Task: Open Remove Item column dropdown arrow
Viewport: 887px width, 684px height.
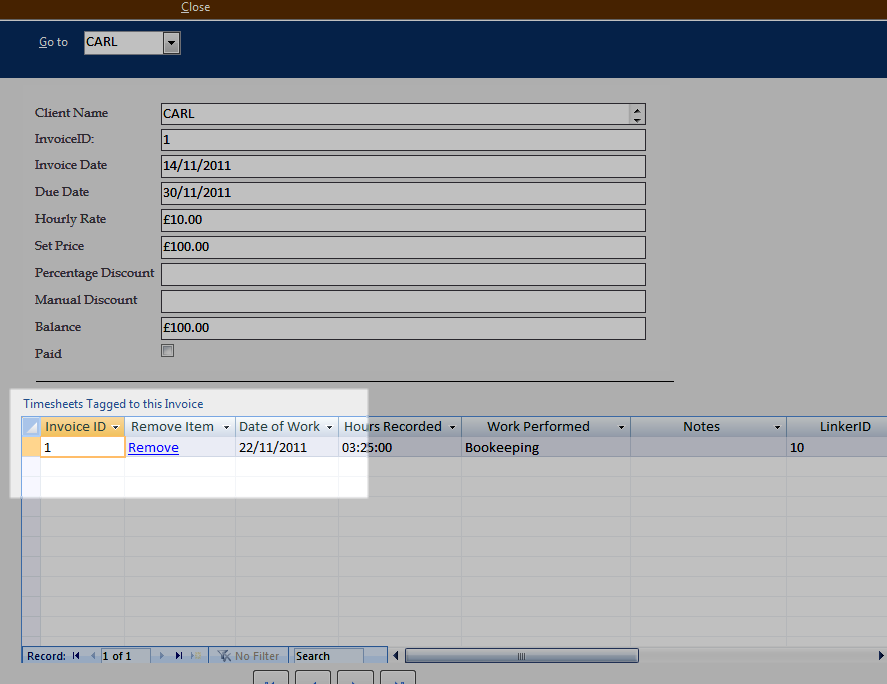Action: click(226, 427)
